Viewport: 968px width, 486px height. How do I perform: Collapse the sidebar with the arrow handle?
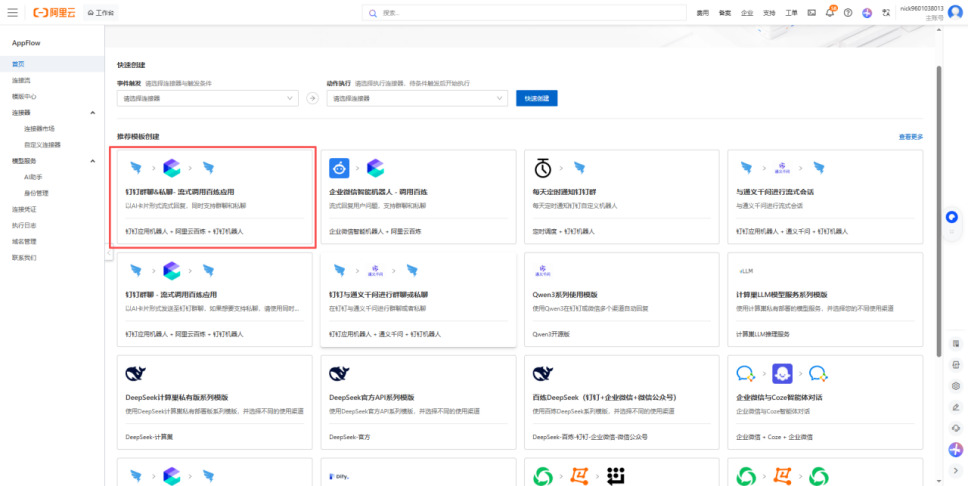[x=109, y=253]
